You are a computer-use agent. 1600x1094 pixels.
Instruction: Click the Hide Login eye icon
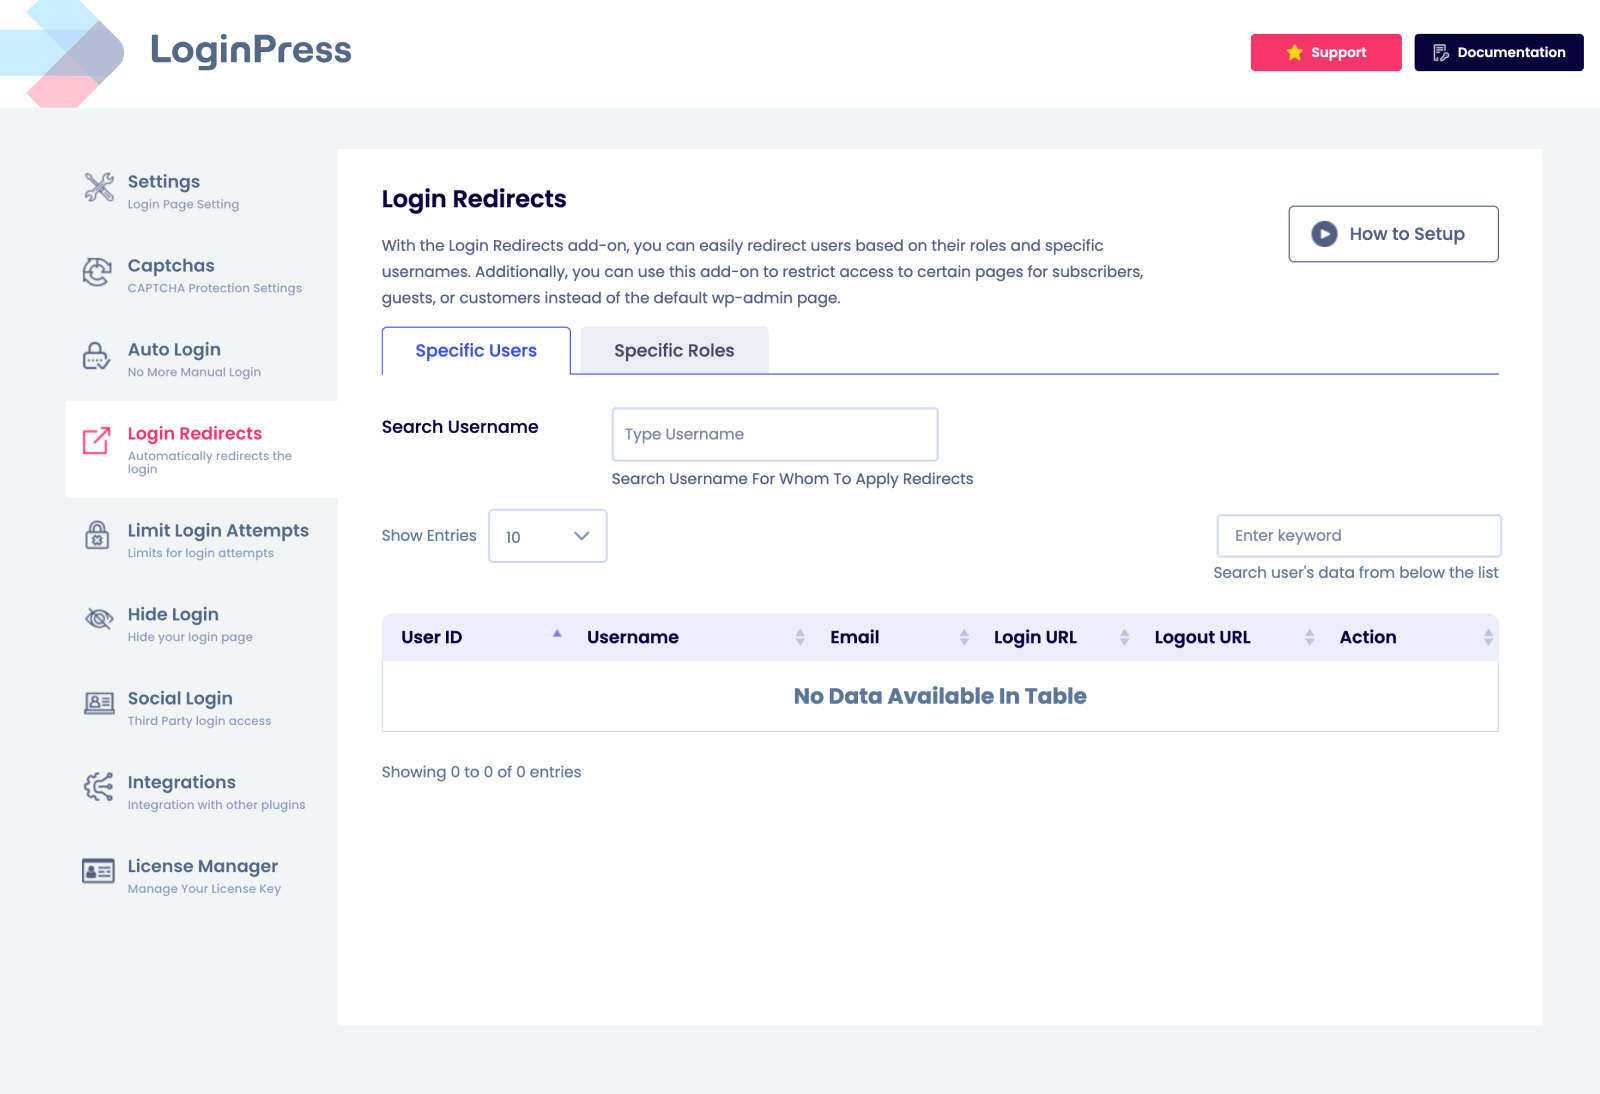point(97,621)
